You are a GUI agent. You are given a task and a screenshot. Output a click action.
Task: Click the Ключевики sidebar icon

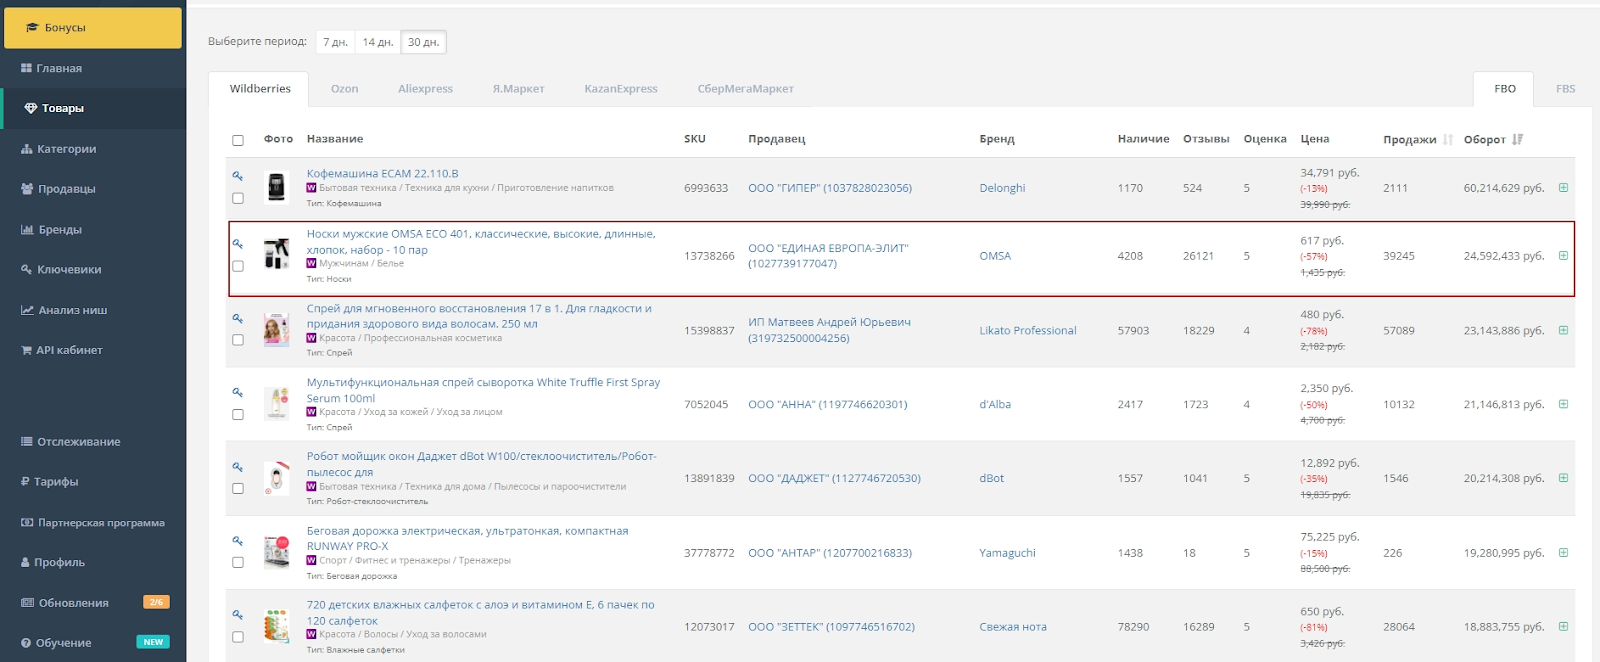27,270
